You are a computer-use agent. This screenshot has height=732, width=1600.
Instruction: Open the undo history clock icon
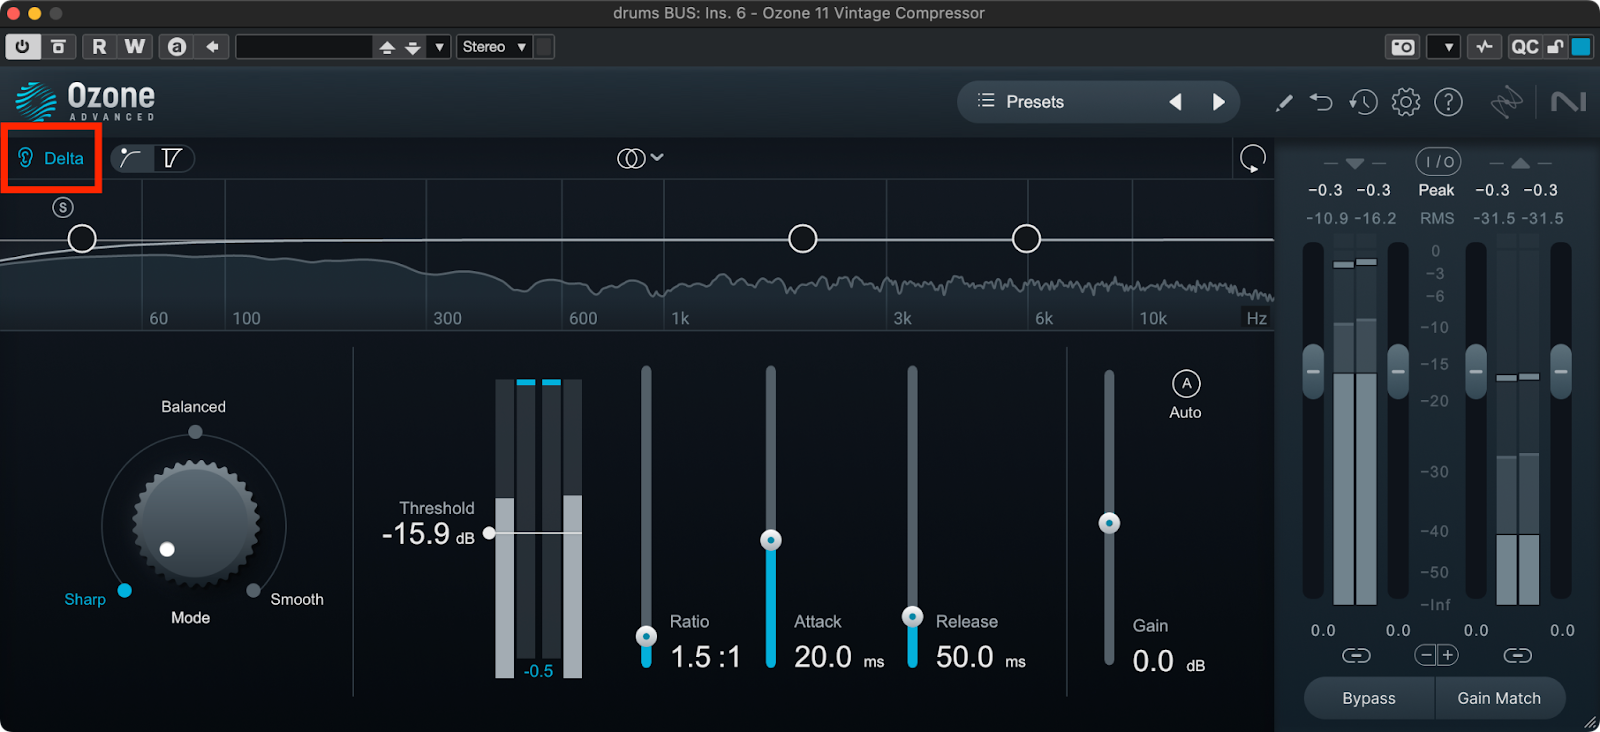(x=1363, y=102)
